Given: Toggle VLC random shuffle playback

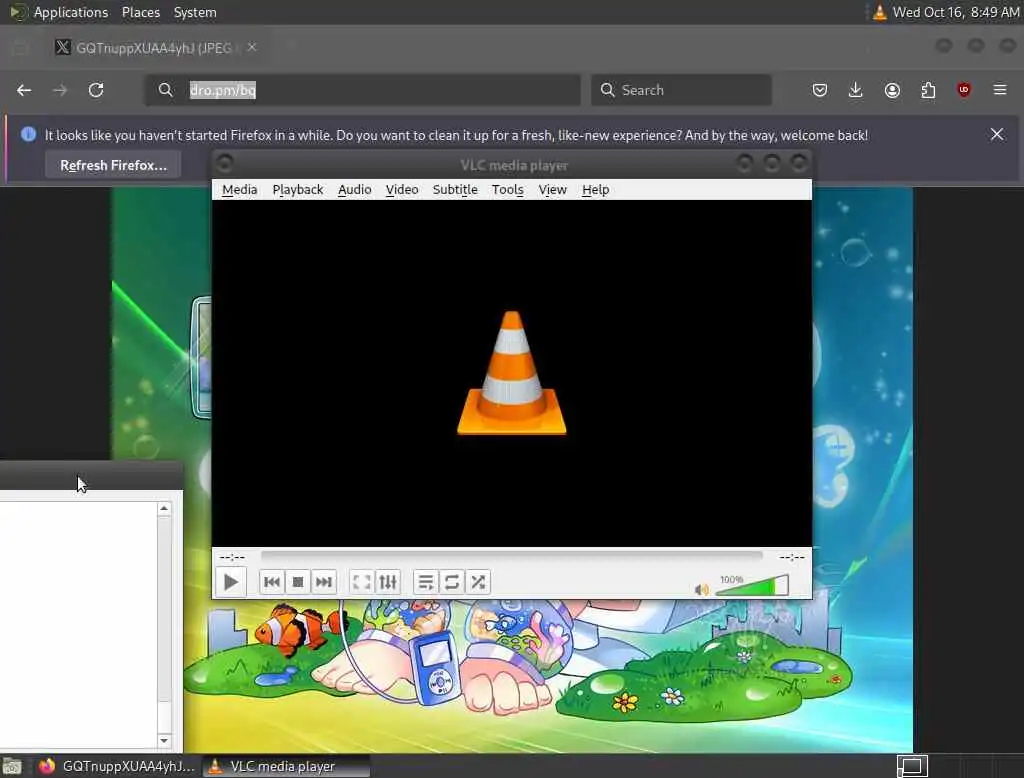Looking at the screenshot, I should 478,581.
